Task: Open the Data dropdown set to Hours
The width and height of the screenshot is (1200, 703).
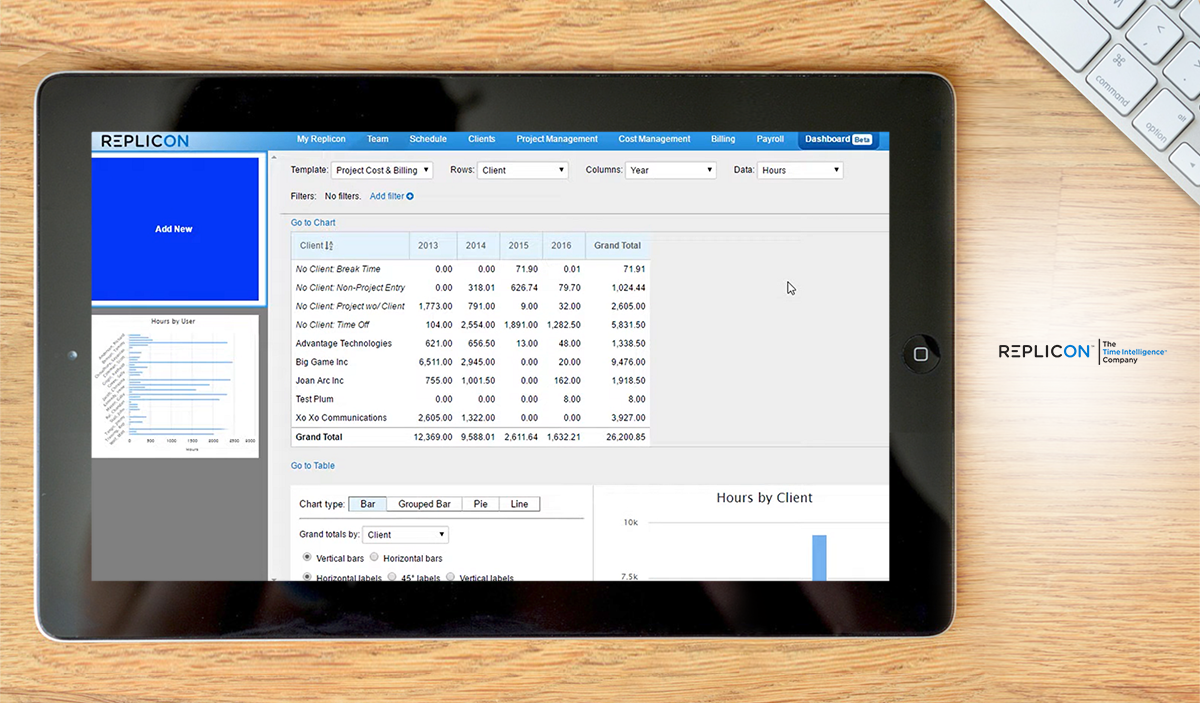Action: [x=800, y=170]
